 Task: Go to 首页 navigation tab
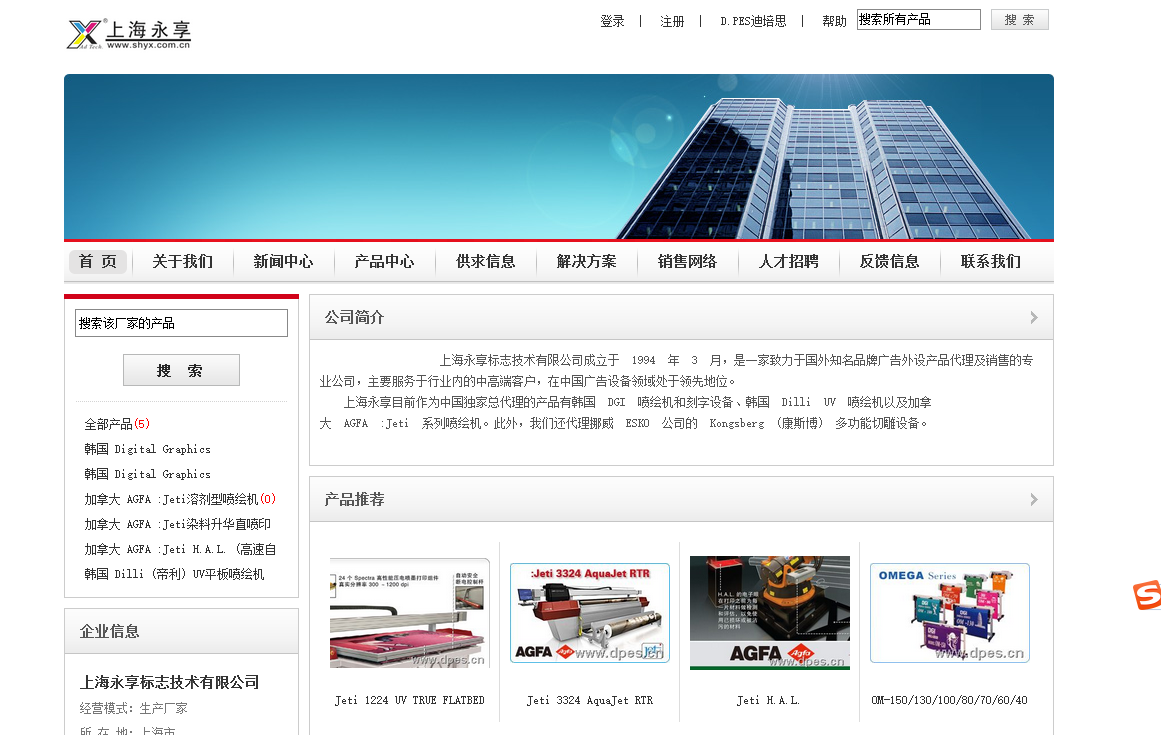pos(98,262)
